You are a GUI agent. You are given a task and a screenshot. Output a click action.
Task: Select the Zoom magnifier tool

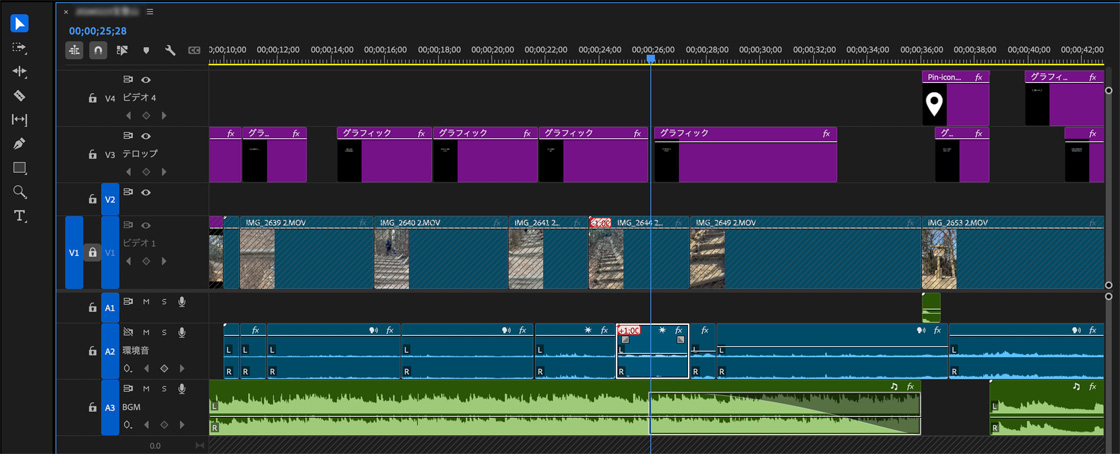(19, 192)
